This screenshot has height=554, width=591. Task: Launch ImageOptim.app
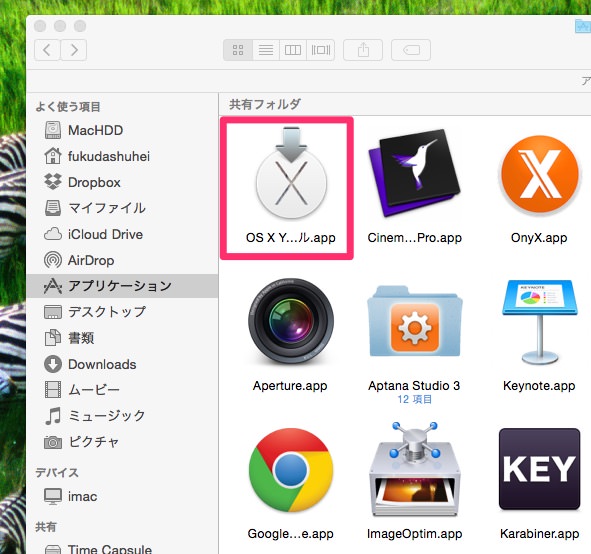point(414,469)
